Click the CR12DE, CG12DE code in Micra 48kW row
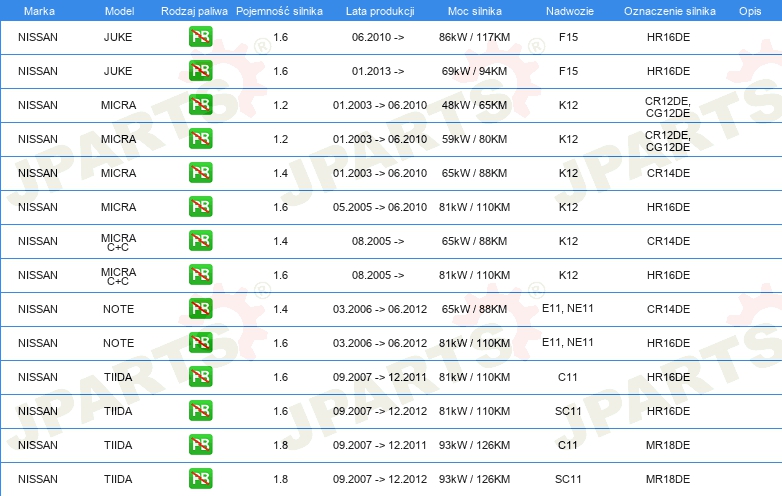The image size is (782, 496). click(x=668, y=105)
